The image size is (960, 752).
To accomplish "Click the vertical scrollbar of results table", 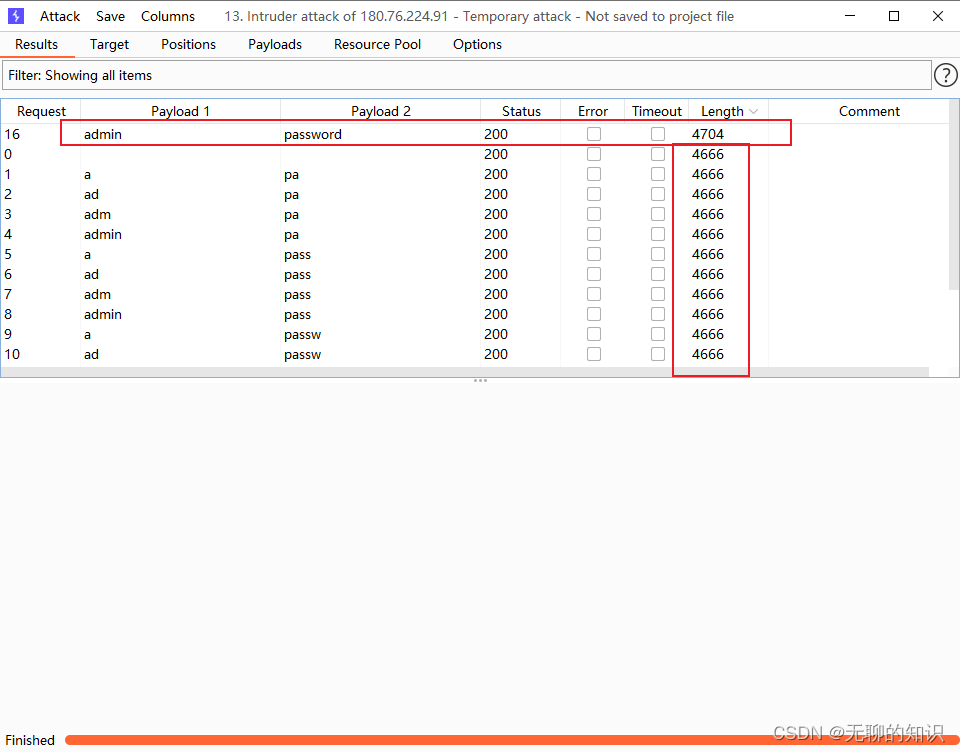I will click(954, 195).
